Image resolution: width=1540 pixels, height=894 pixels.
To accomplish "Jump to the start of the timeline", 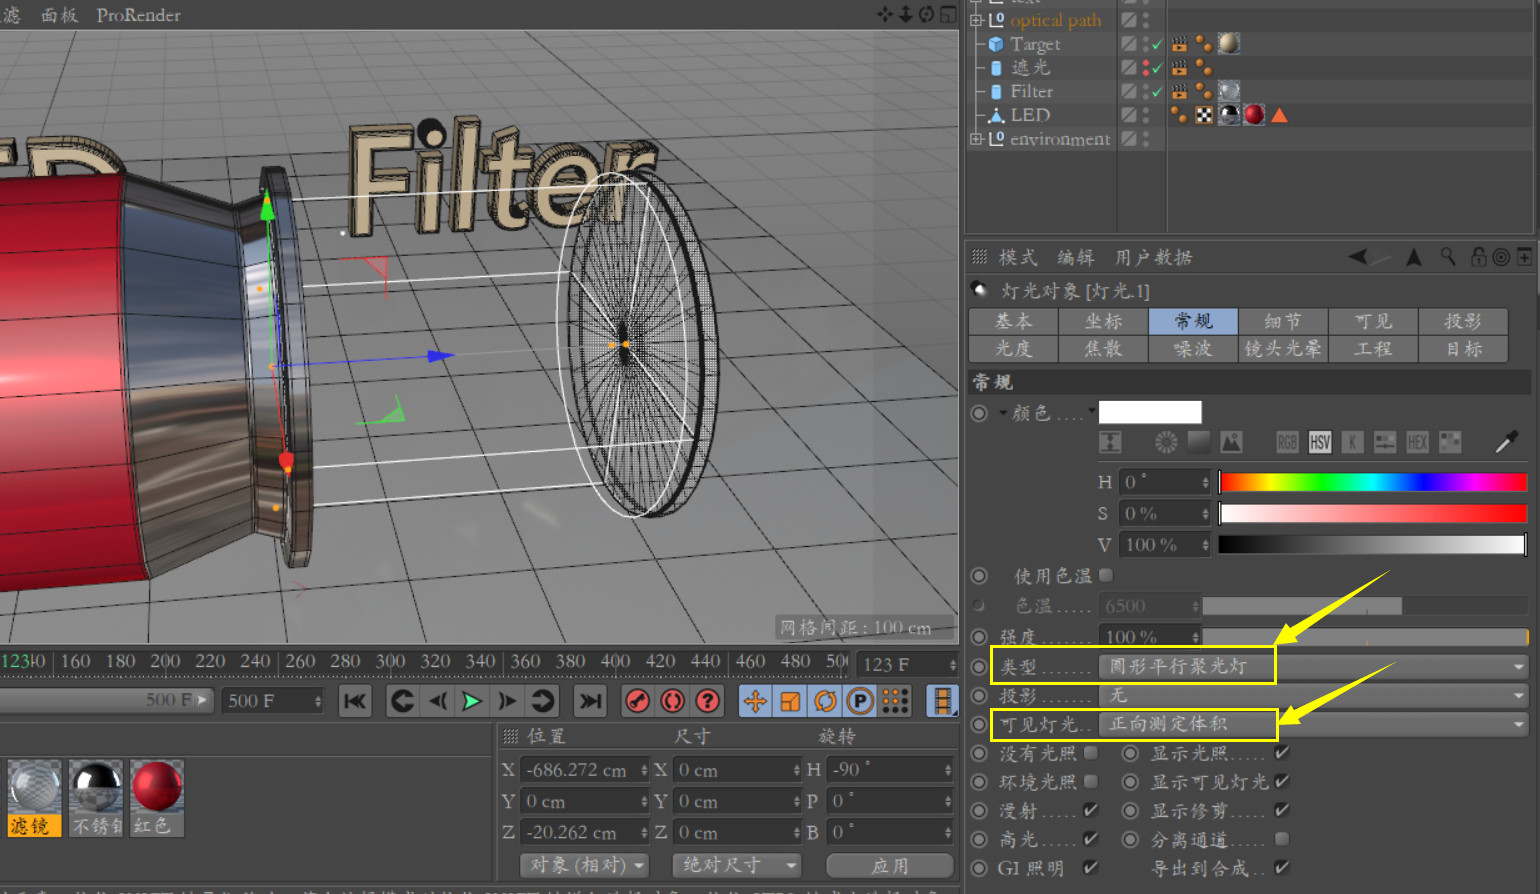I will 355,701.
